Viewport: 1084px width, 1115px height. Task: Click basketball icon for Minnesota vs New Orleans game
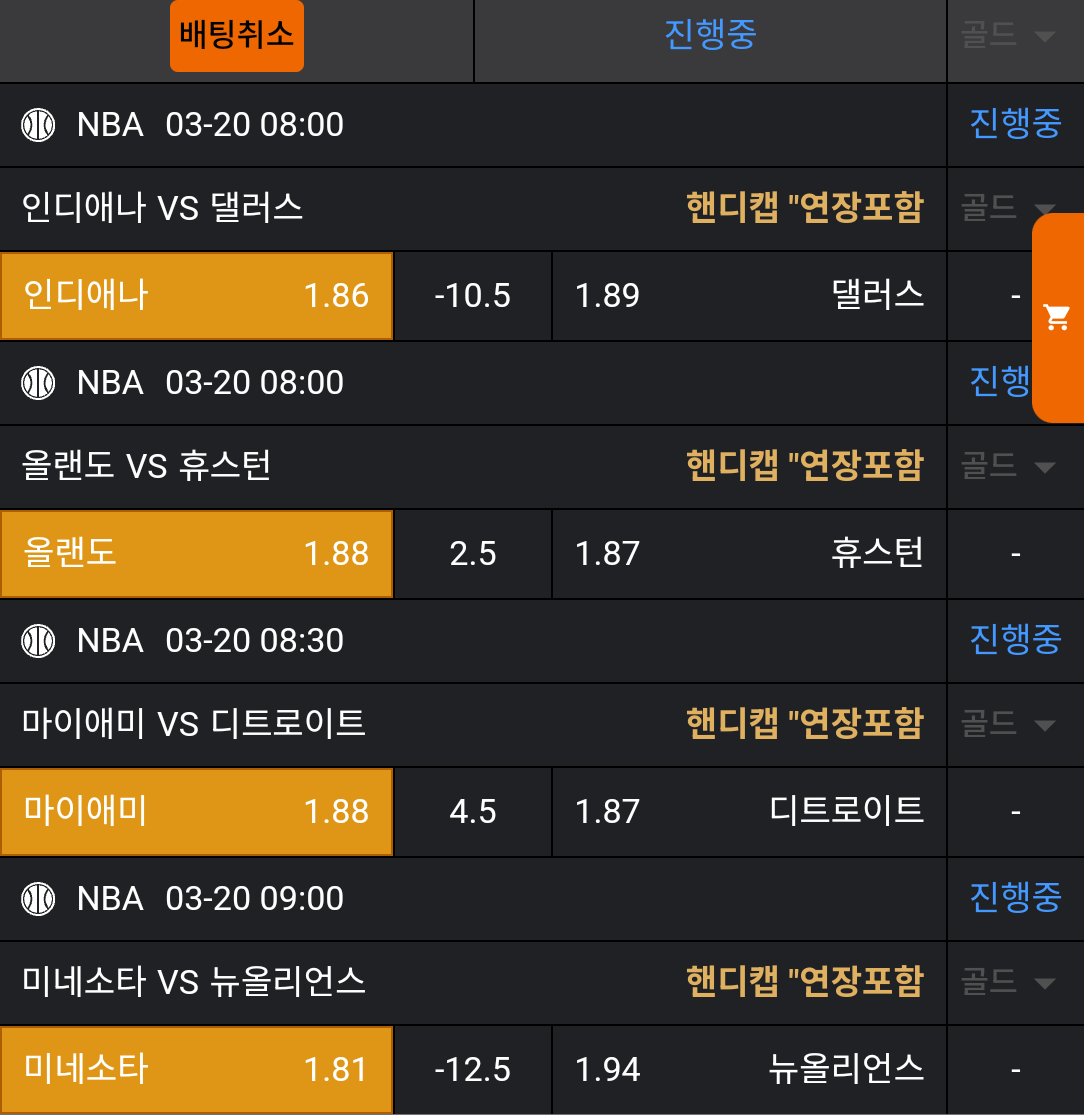click(x=38, y=898)
